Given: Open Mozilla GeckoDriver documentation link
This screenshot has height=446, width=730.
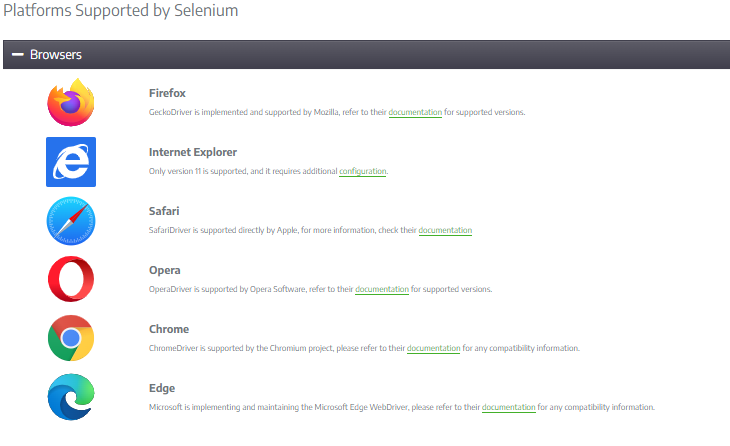Looking at the screenshot, I should (415, 112).
